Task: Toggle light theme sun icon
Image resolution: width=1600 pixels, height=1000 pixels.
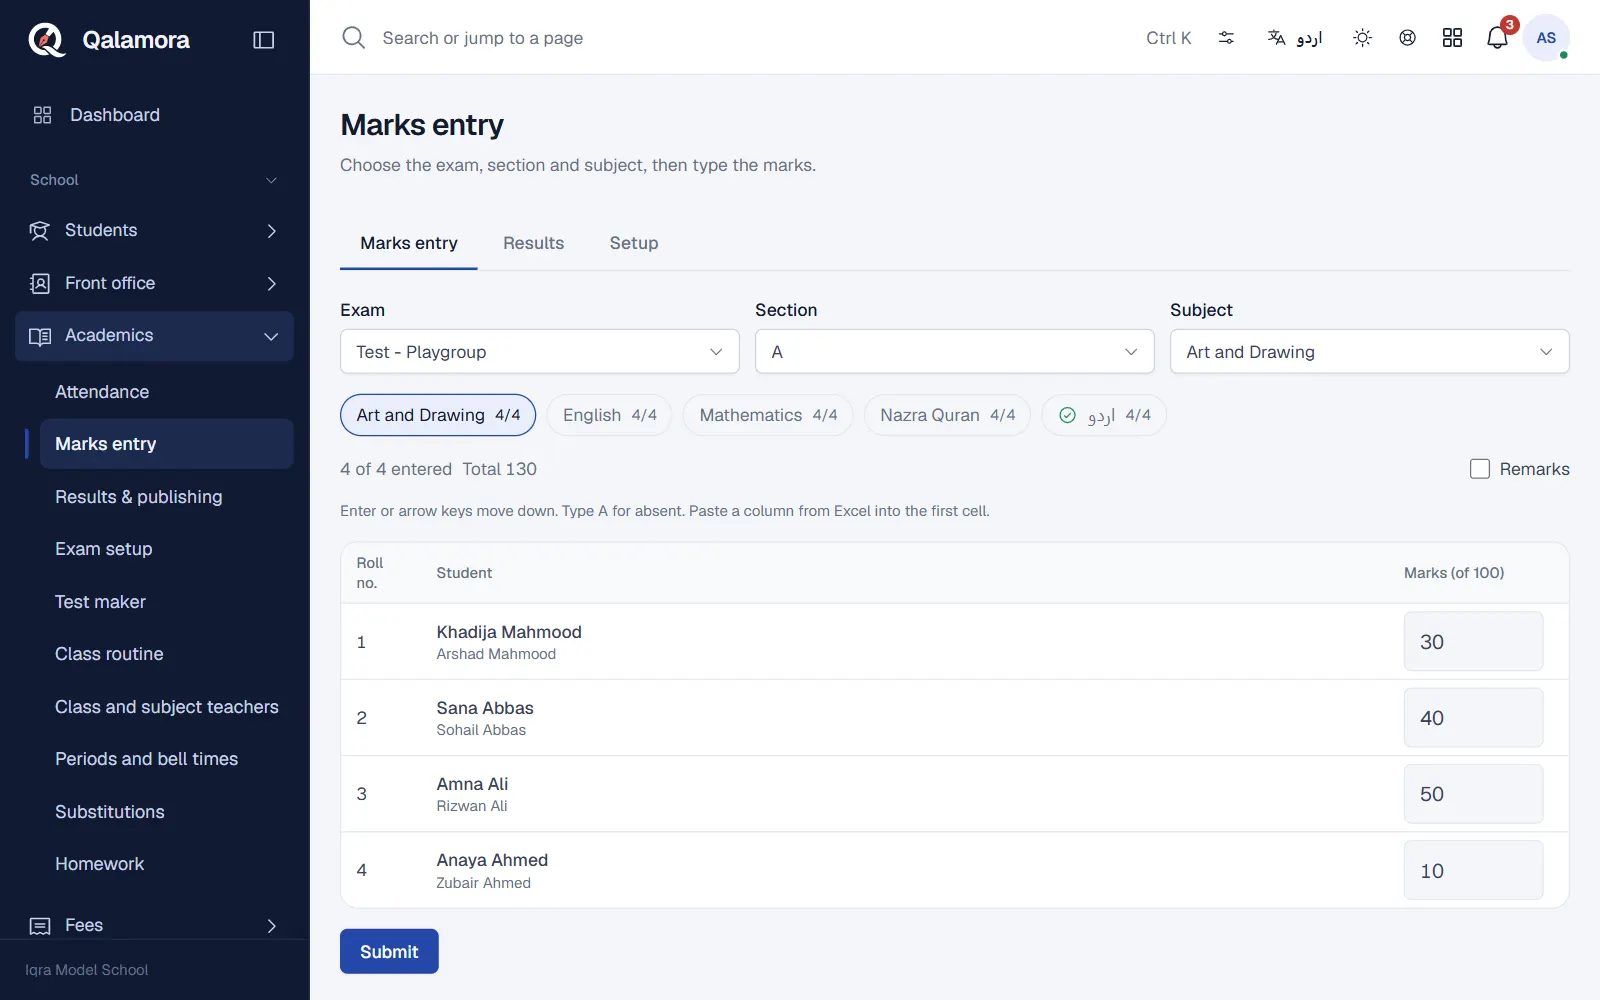Action: [x=1362, y=38]
